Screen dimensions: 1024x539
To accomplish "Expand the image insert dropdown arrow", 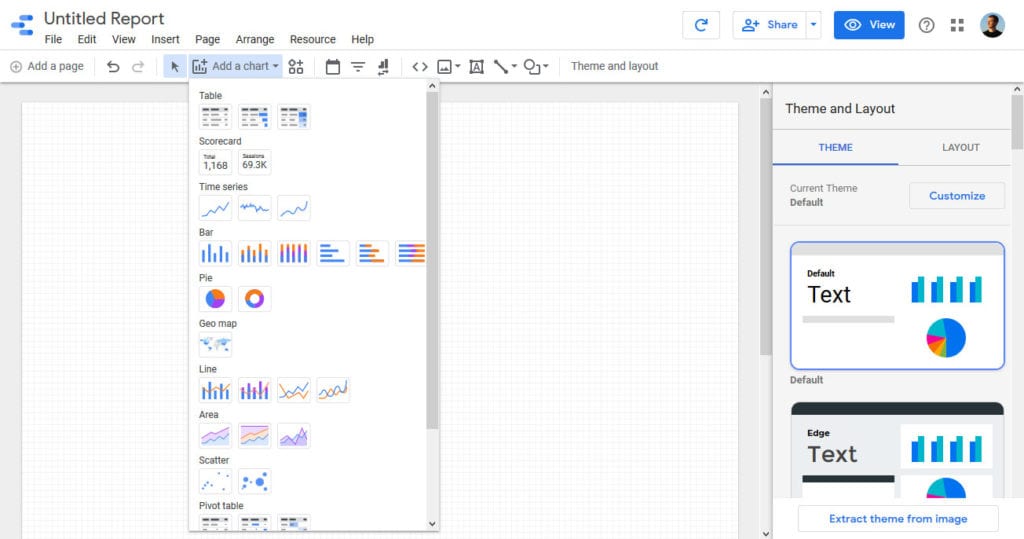I will (x=457, y=66).
